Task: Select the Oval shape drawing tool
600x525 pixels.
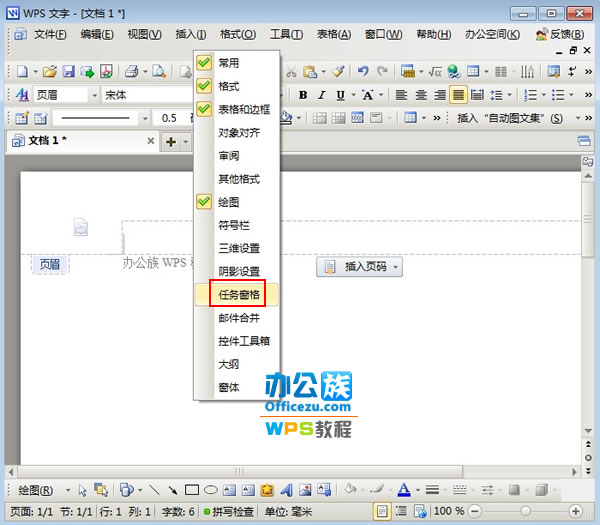Action: [211, 490]
